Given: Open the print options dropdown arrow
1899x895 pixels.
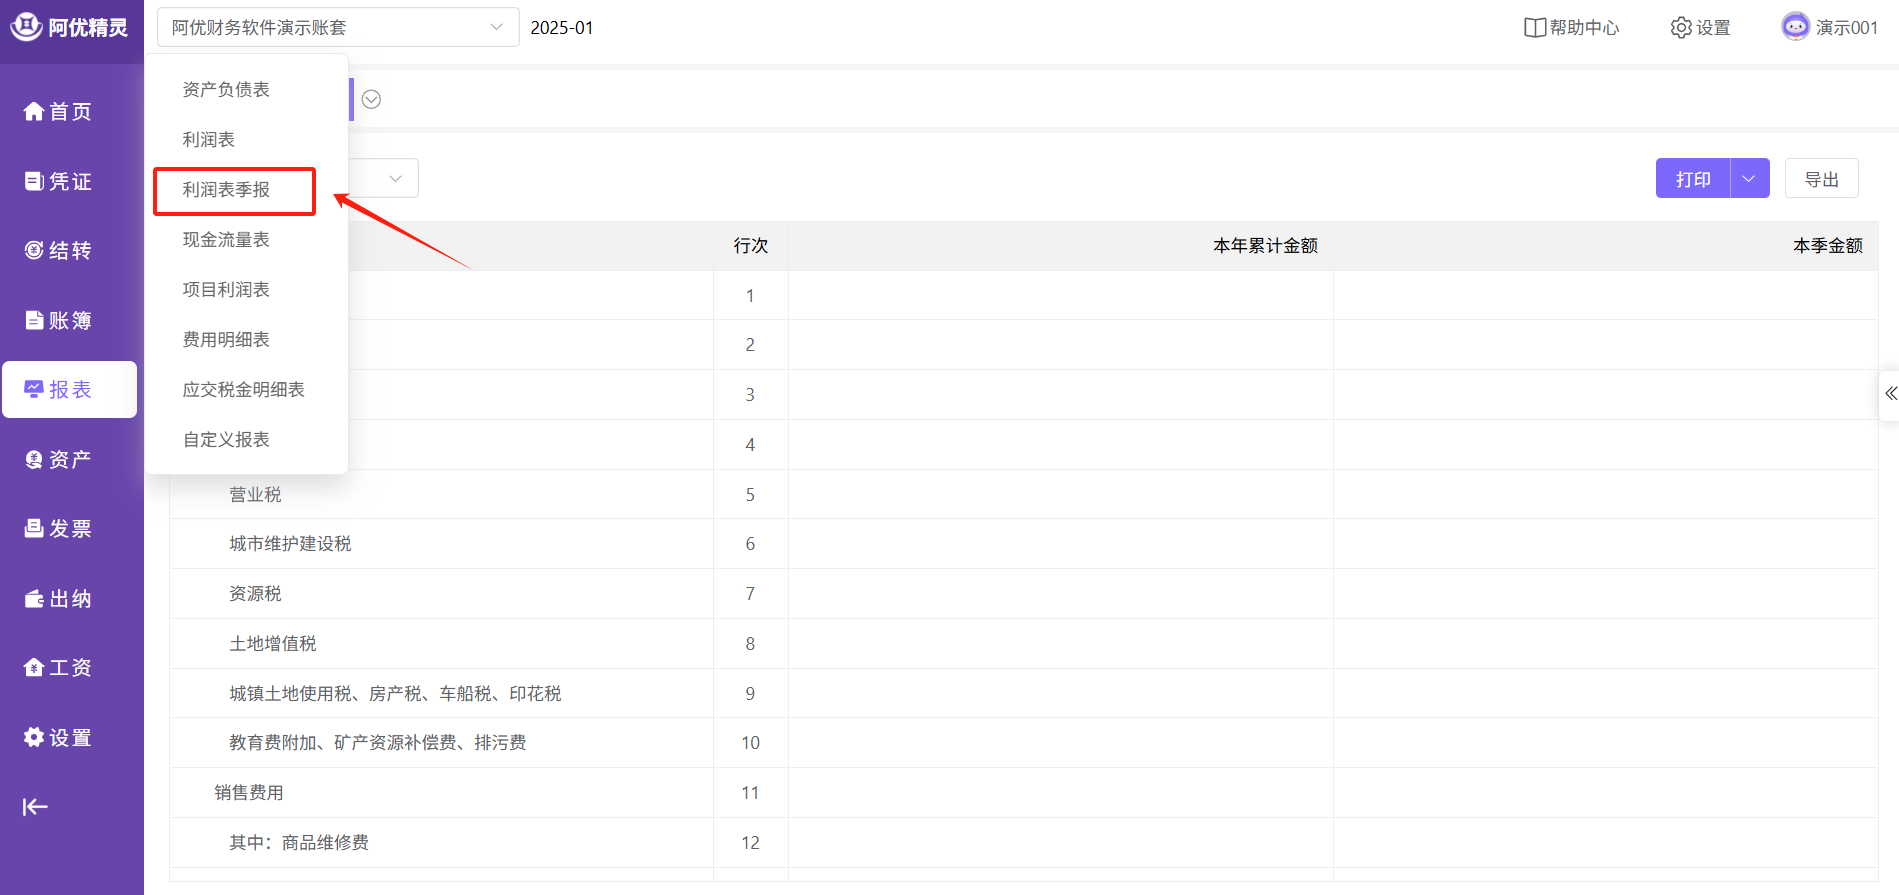Looking at the screenshot, I should click(1749, 179).
